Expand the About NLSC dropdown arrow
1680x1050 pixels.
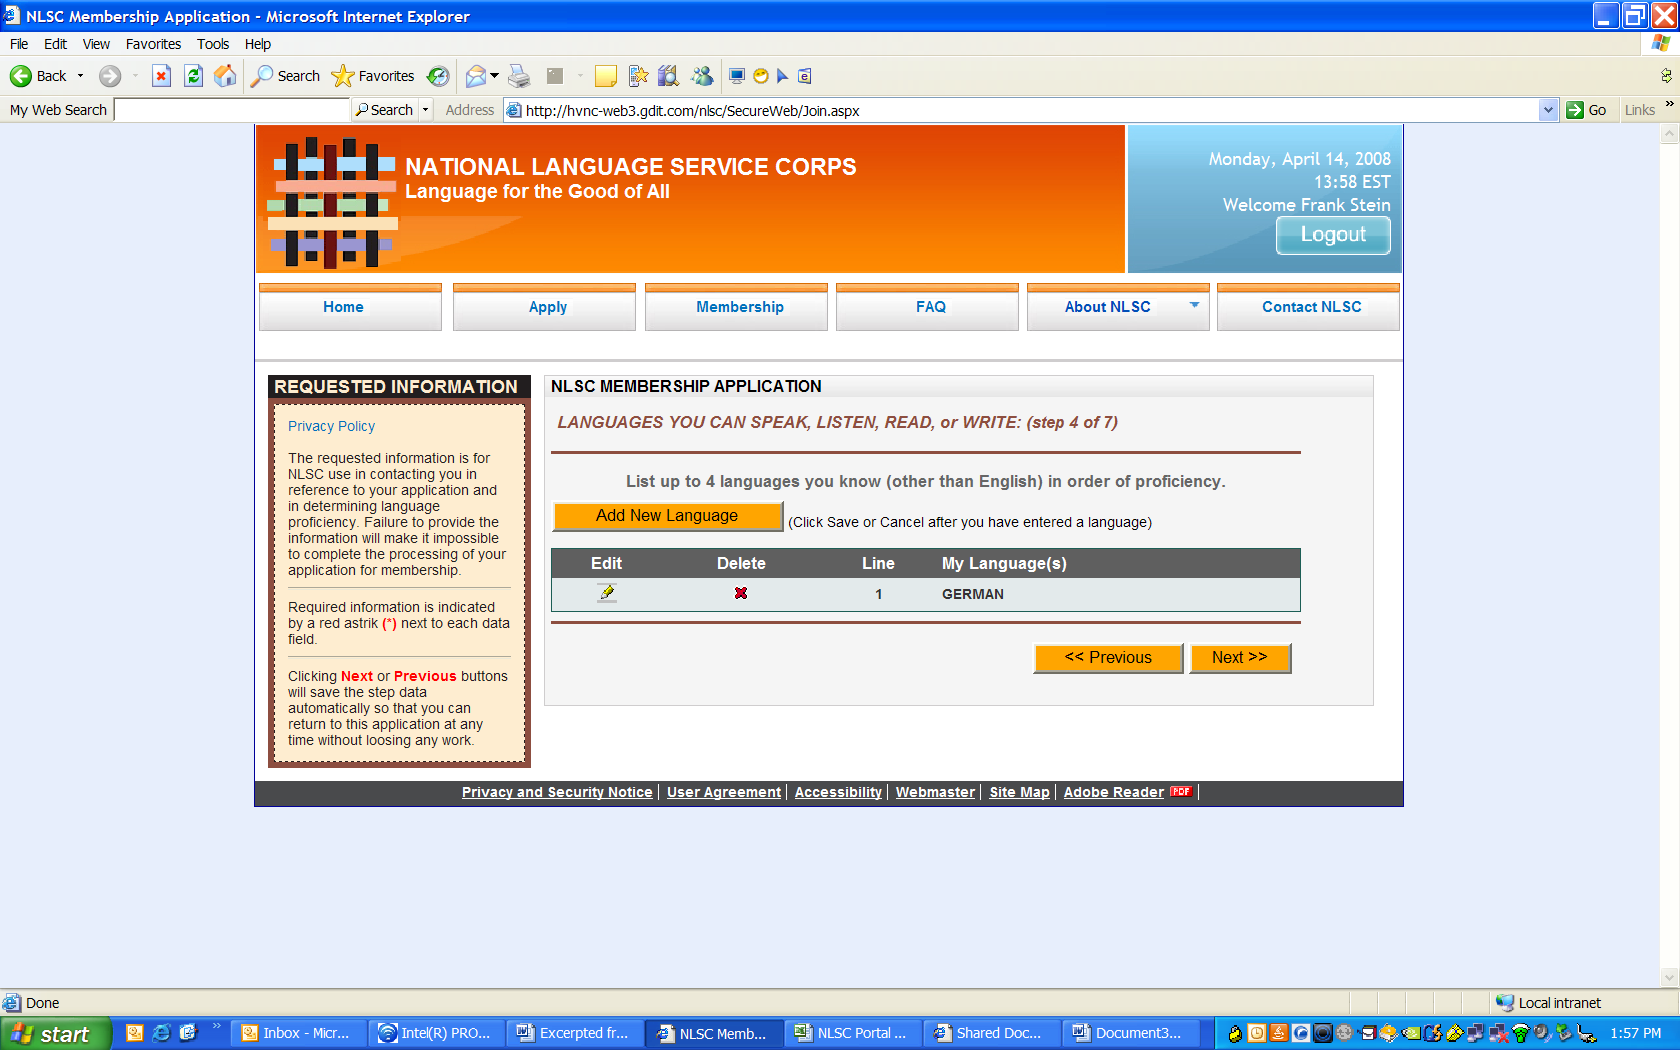tap(1194, 306)
